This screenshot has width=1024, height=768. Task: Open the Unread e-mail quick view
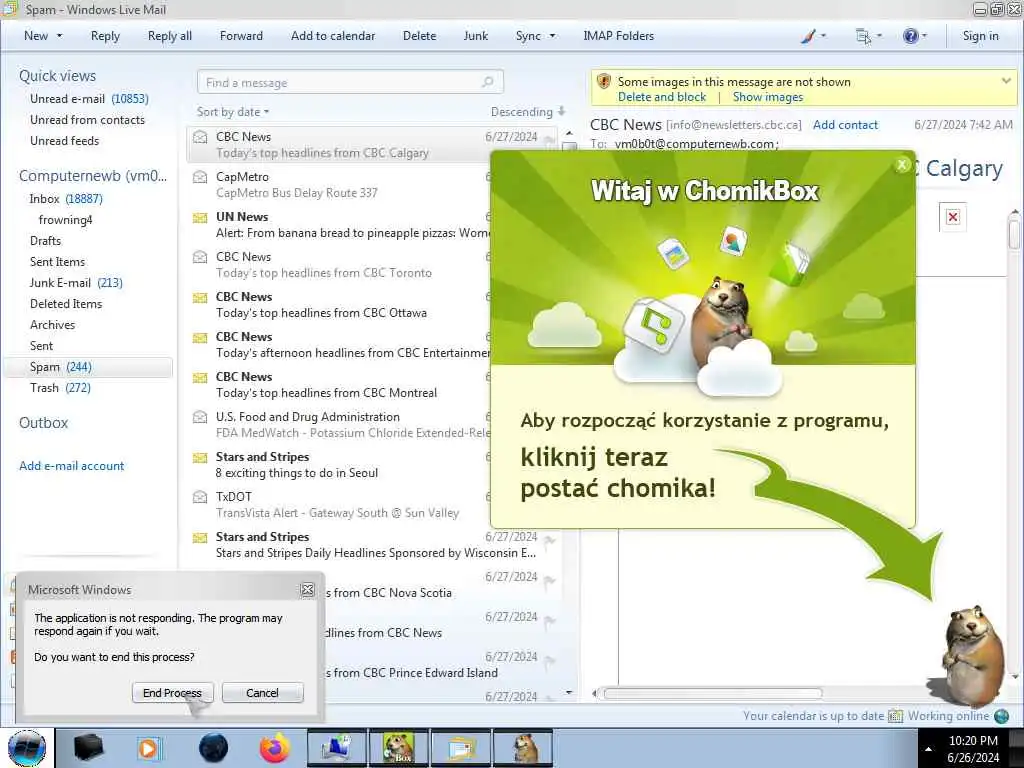89,99
